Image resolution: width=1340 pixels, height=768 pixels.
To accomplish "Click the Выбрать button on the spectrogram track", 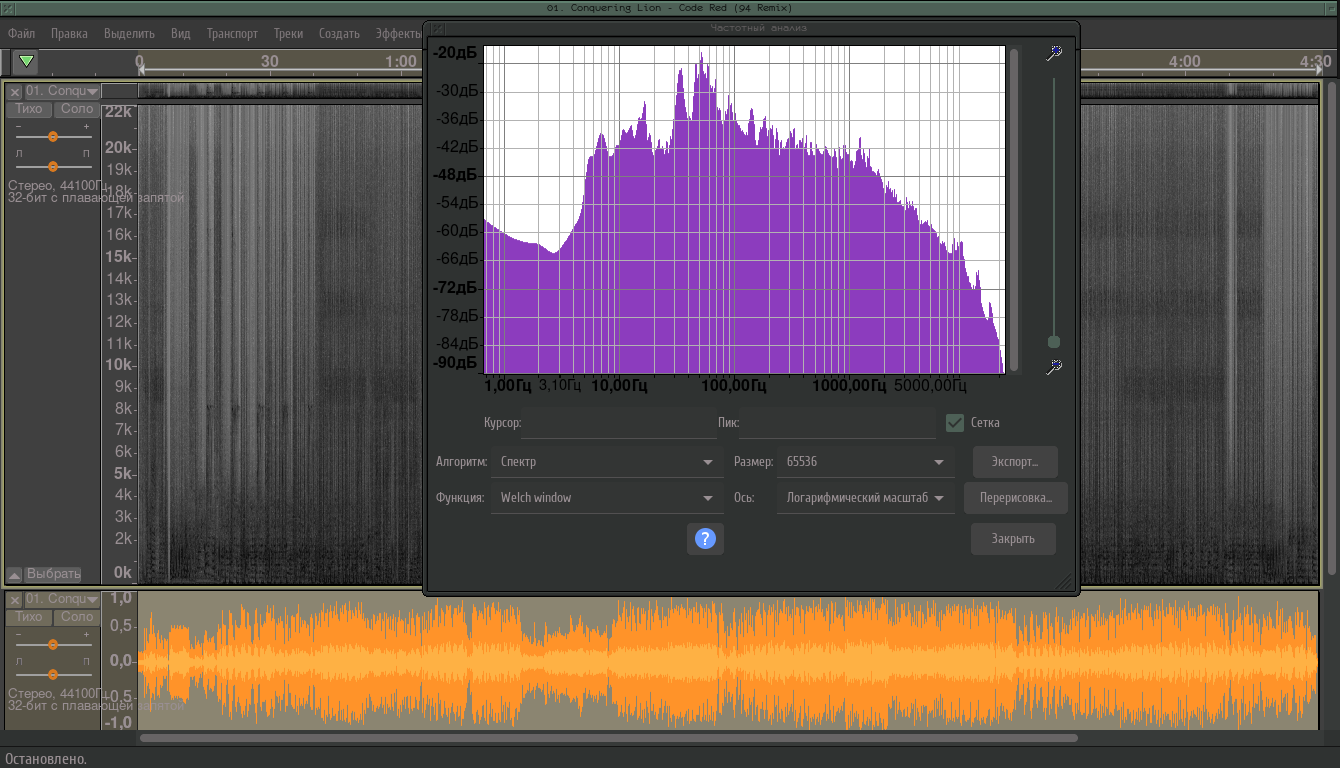I will click(54, 574).
